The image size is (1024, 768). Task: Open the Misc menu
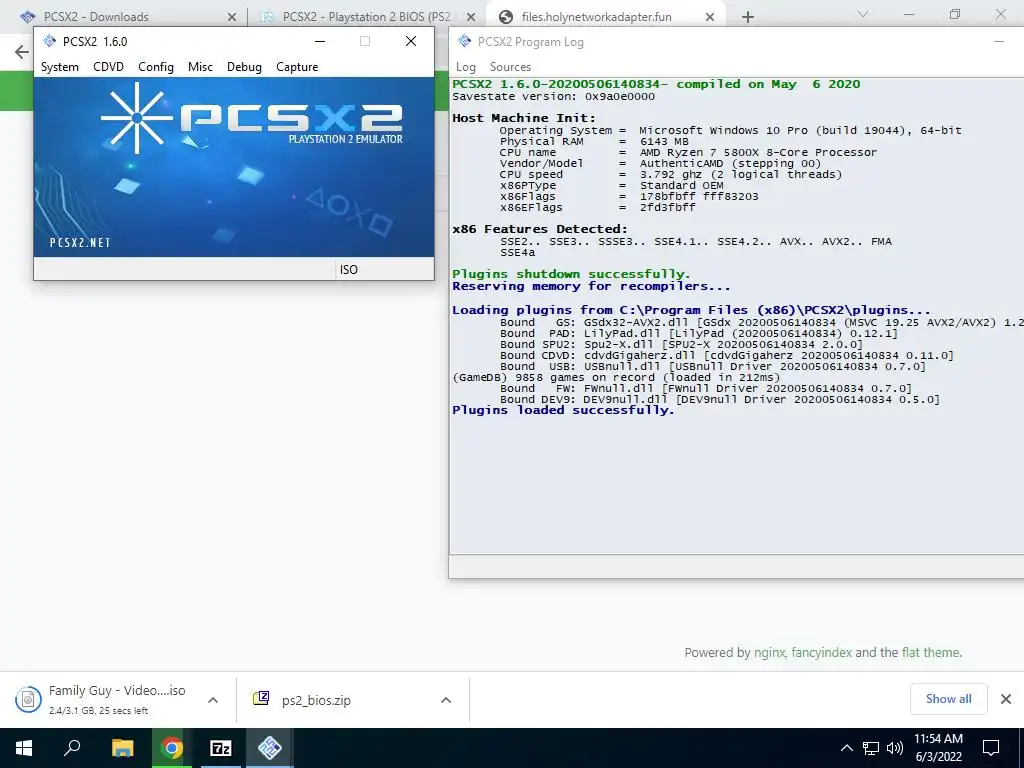200,67
